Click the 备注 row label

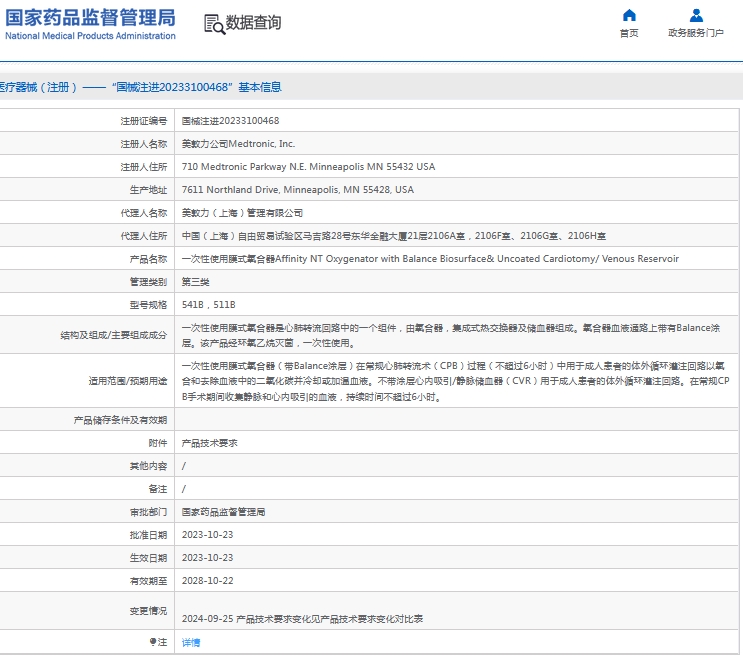[158, 489]
